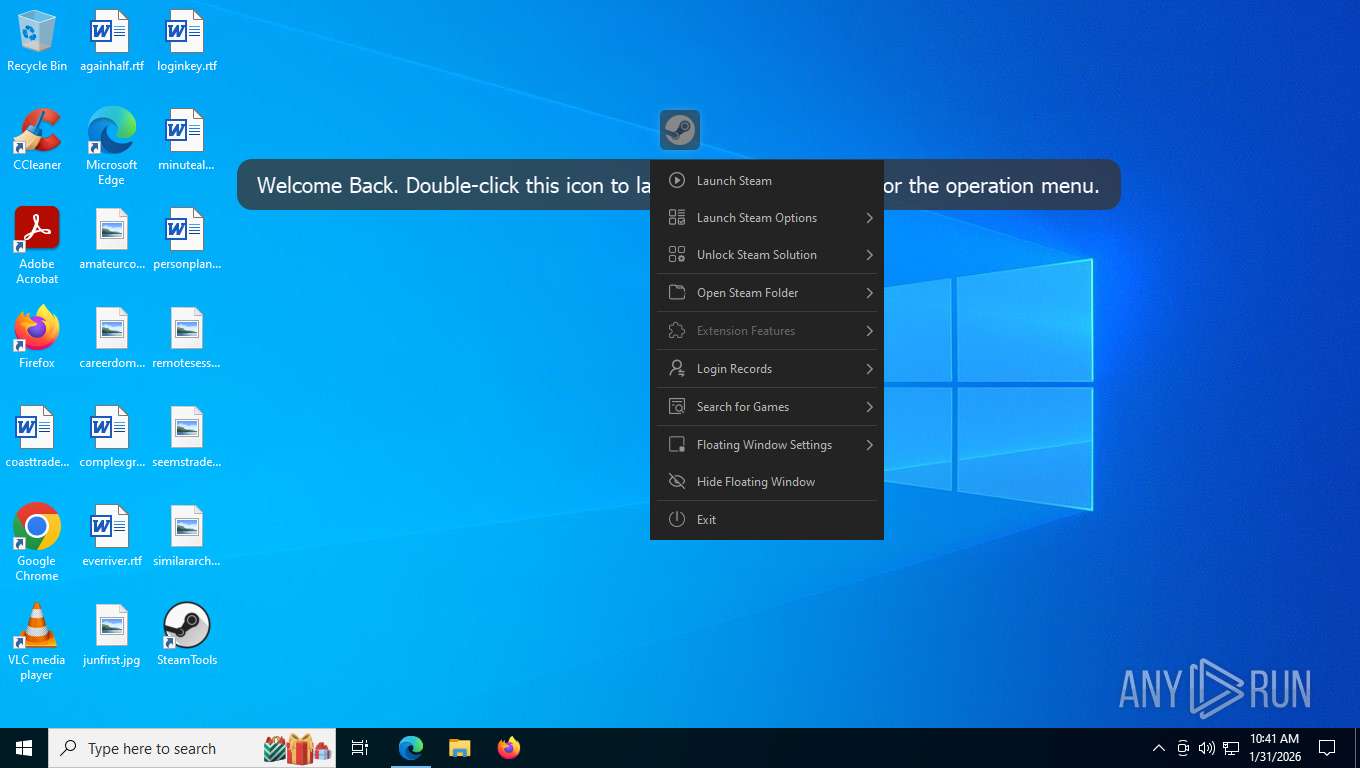The width and height of the screenshot is (1360, 768).
Task: Click the volume speaker tray icon
Action: pos(1207,748)
